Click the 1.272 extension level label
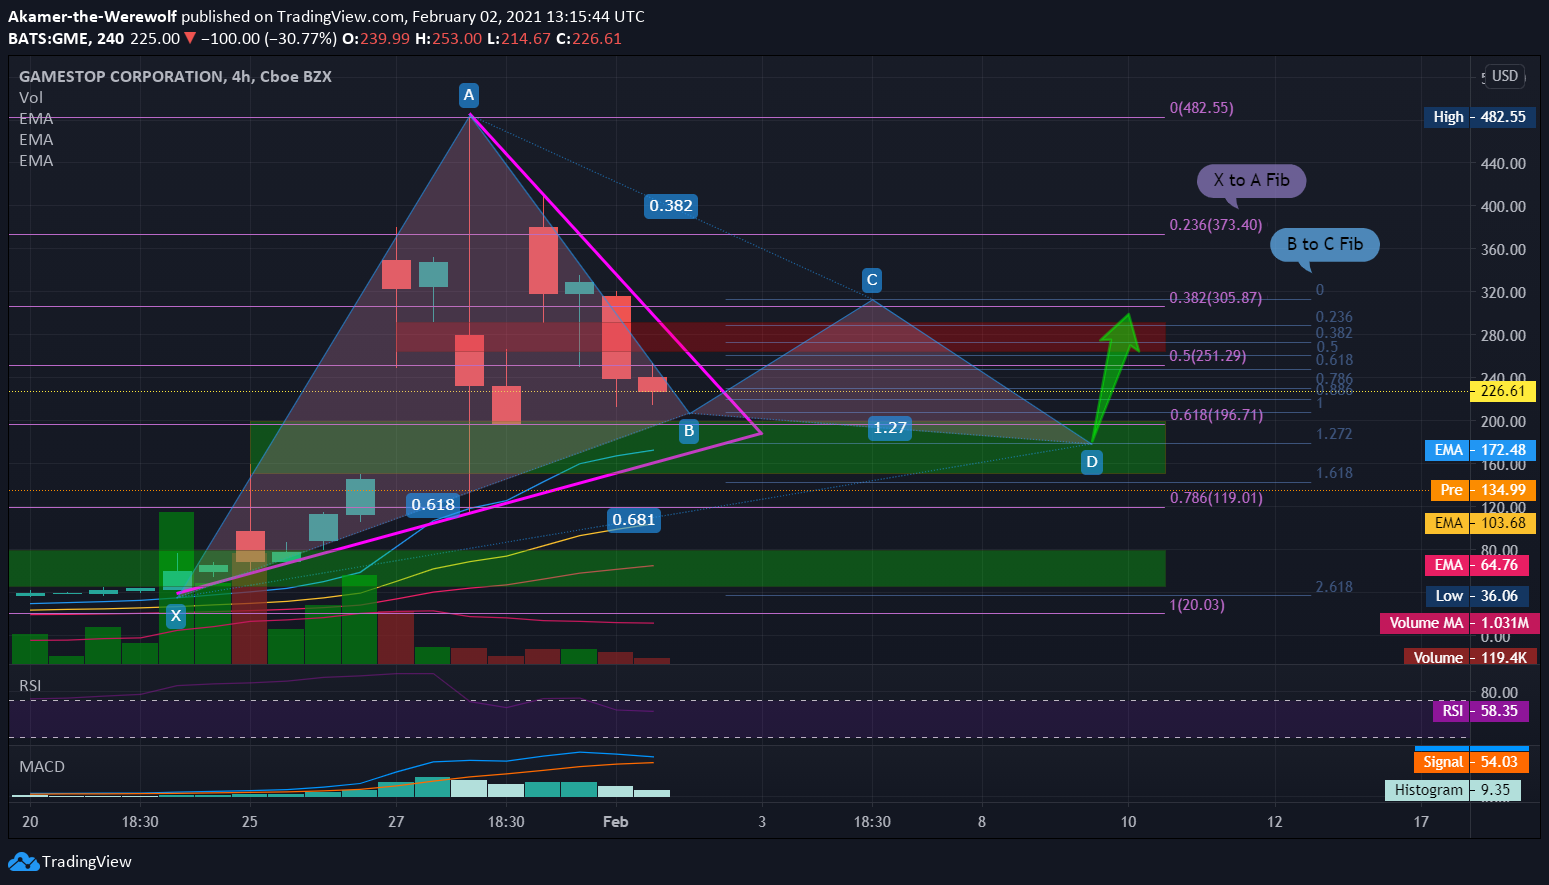The height and width of the screenshot is (885, 1549). pos(1334,434)
